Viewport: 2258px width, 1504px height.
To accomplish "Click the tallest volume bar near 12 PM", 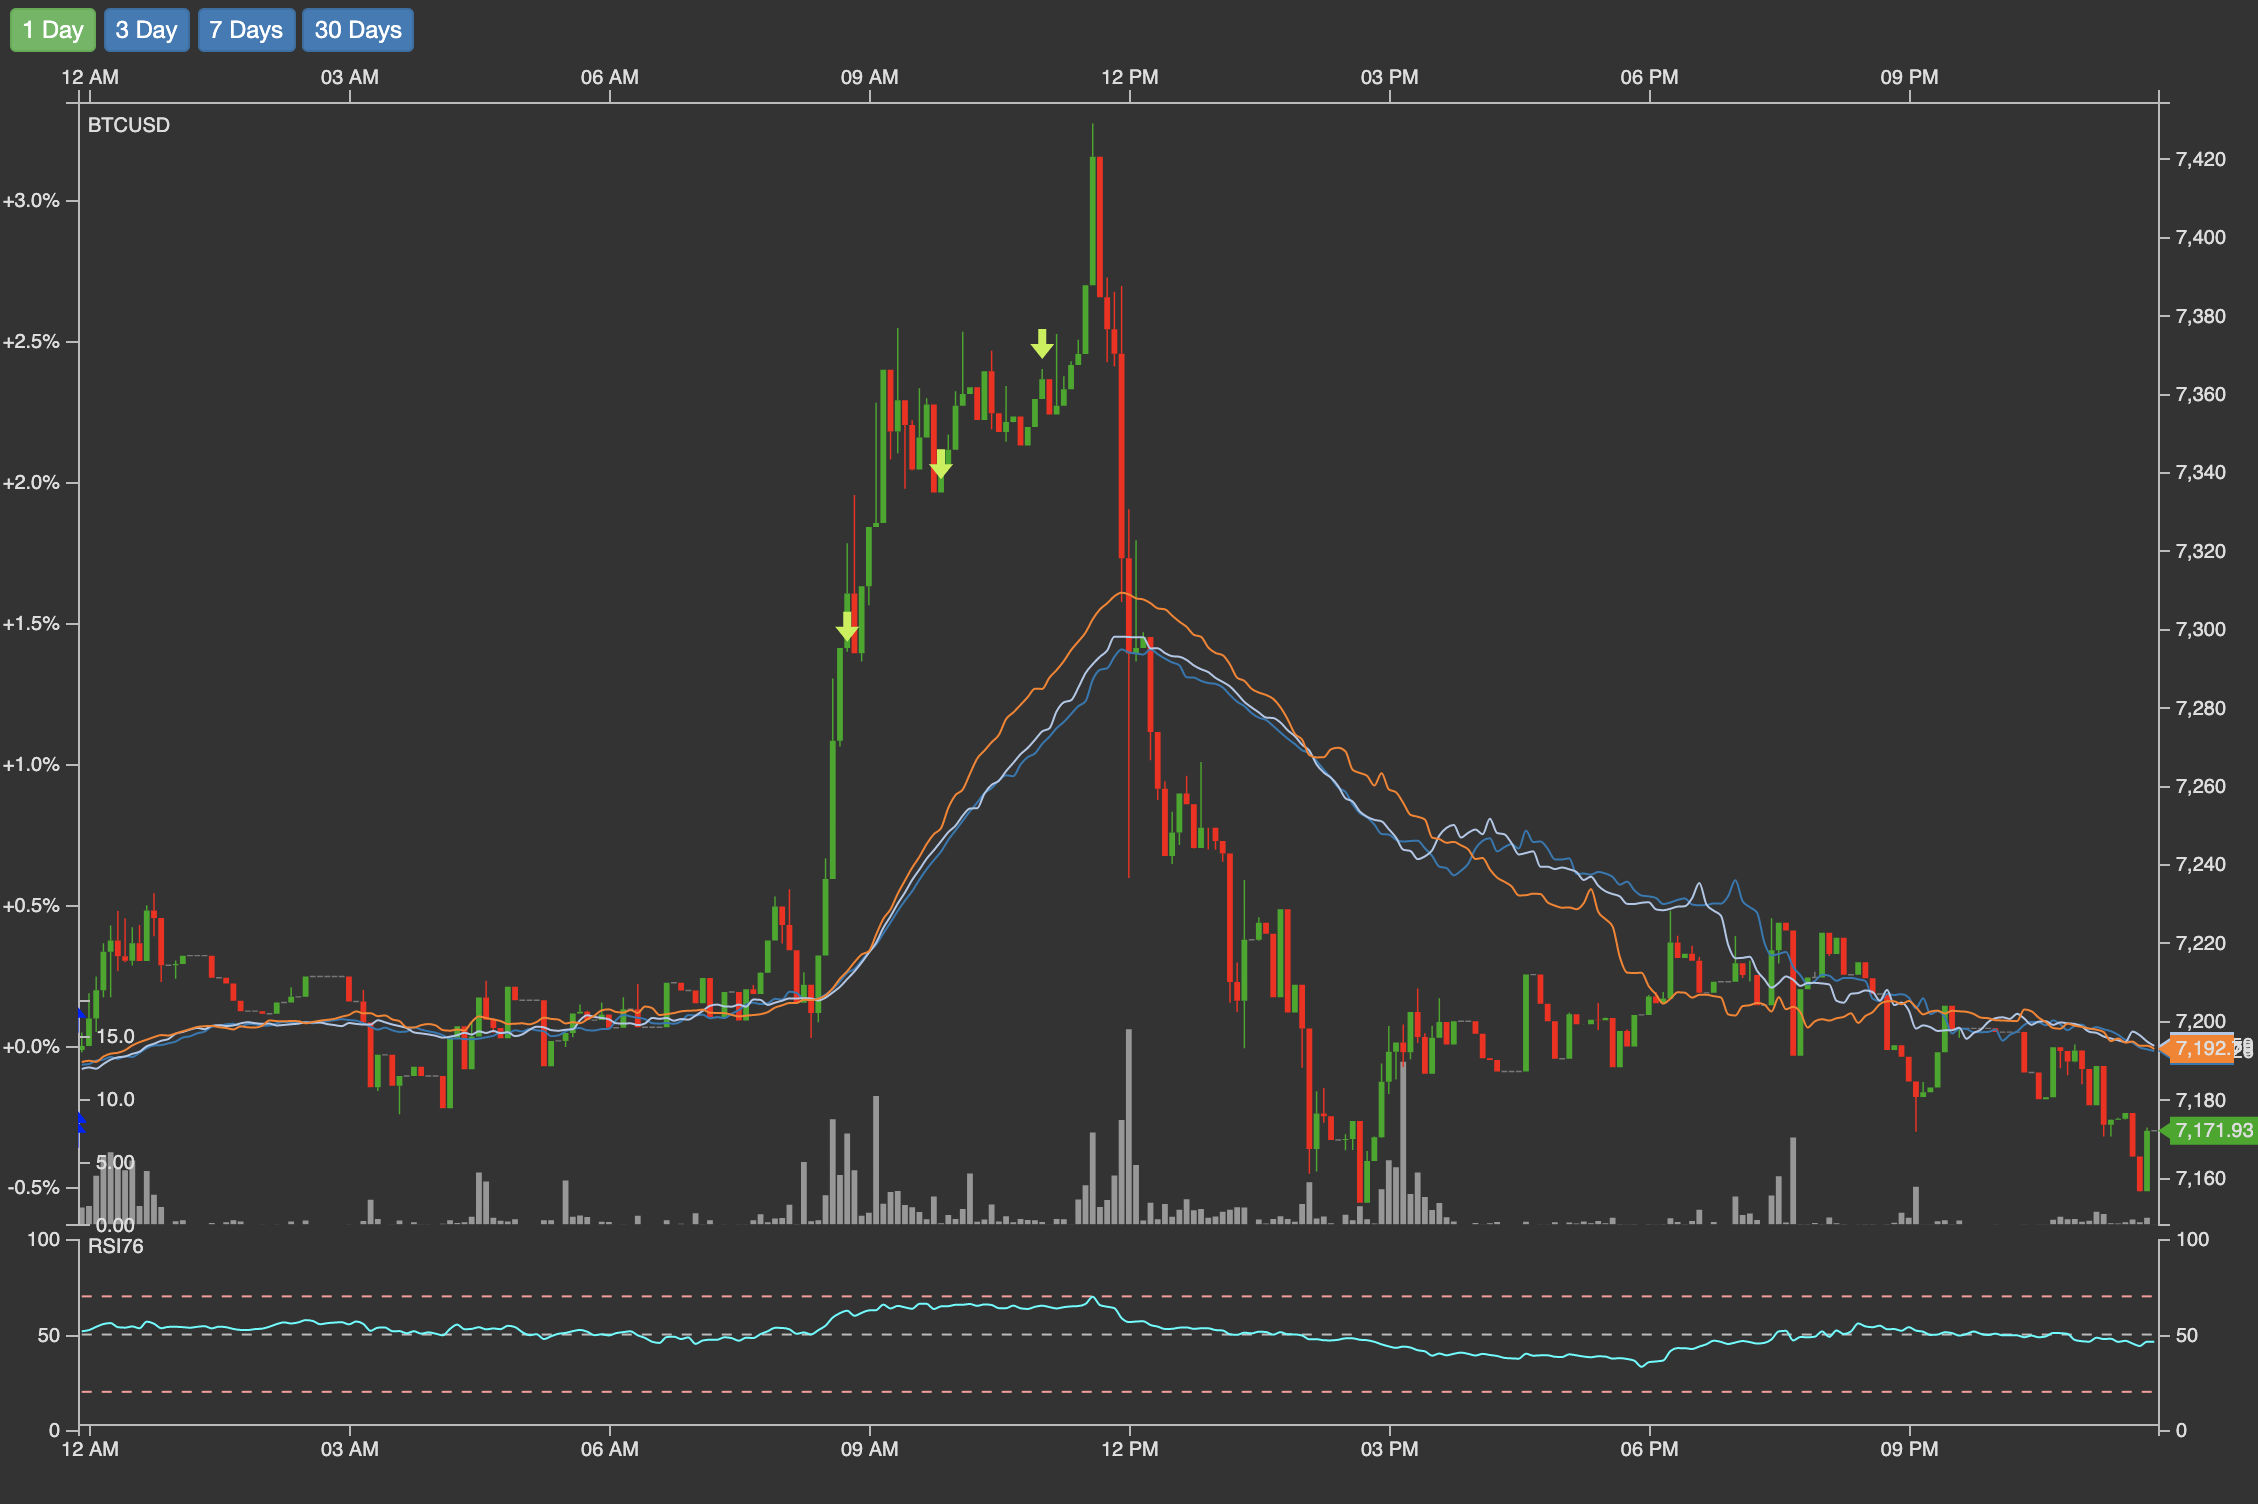I will coord(1129,1126).
